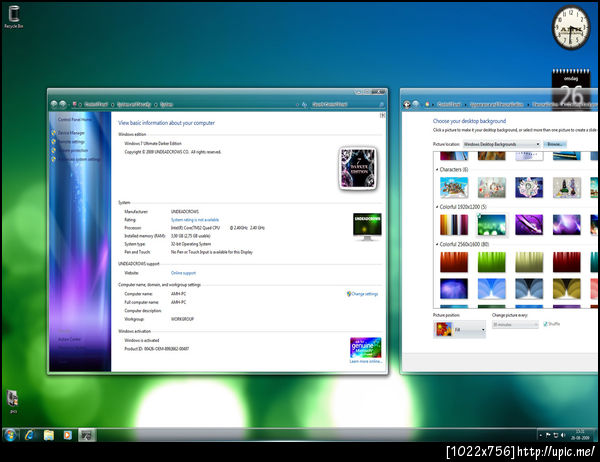Launch Internet Explorer from the taskbar
This screenshot has width=600, height=462.
point(29,435)
